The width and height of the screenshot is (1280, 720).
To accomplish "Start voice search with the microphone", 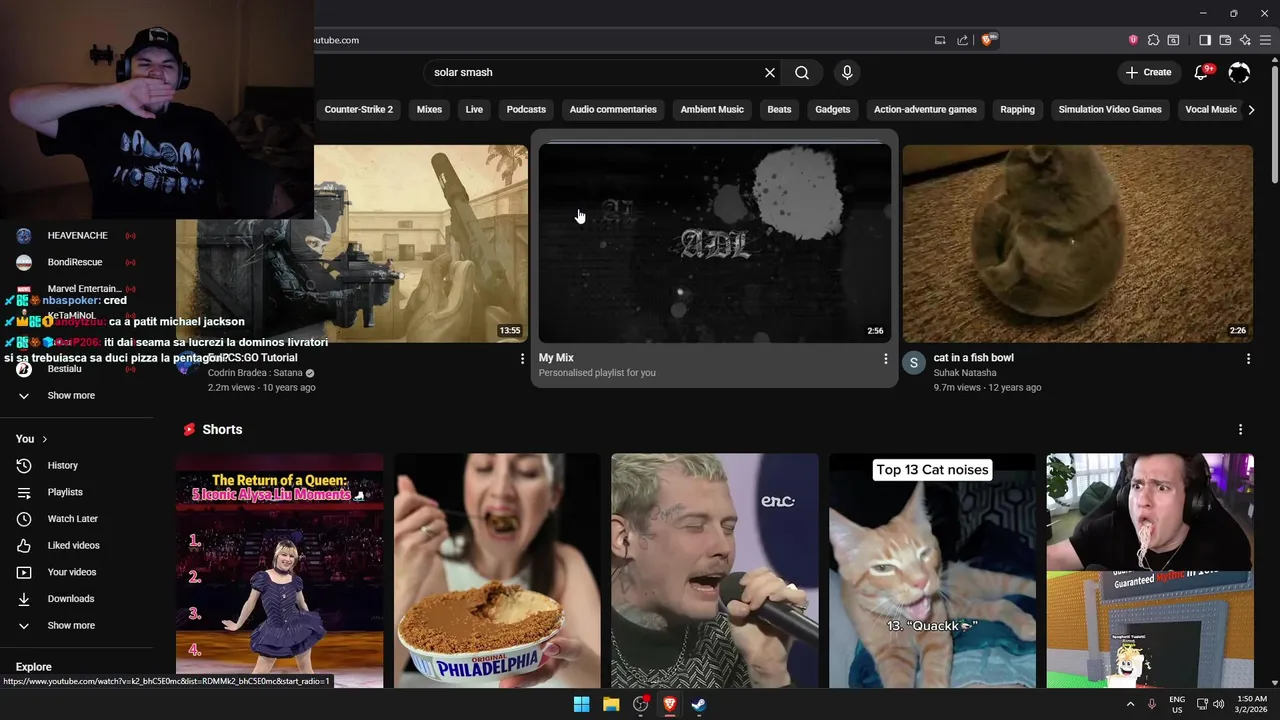I will [847, 72].
